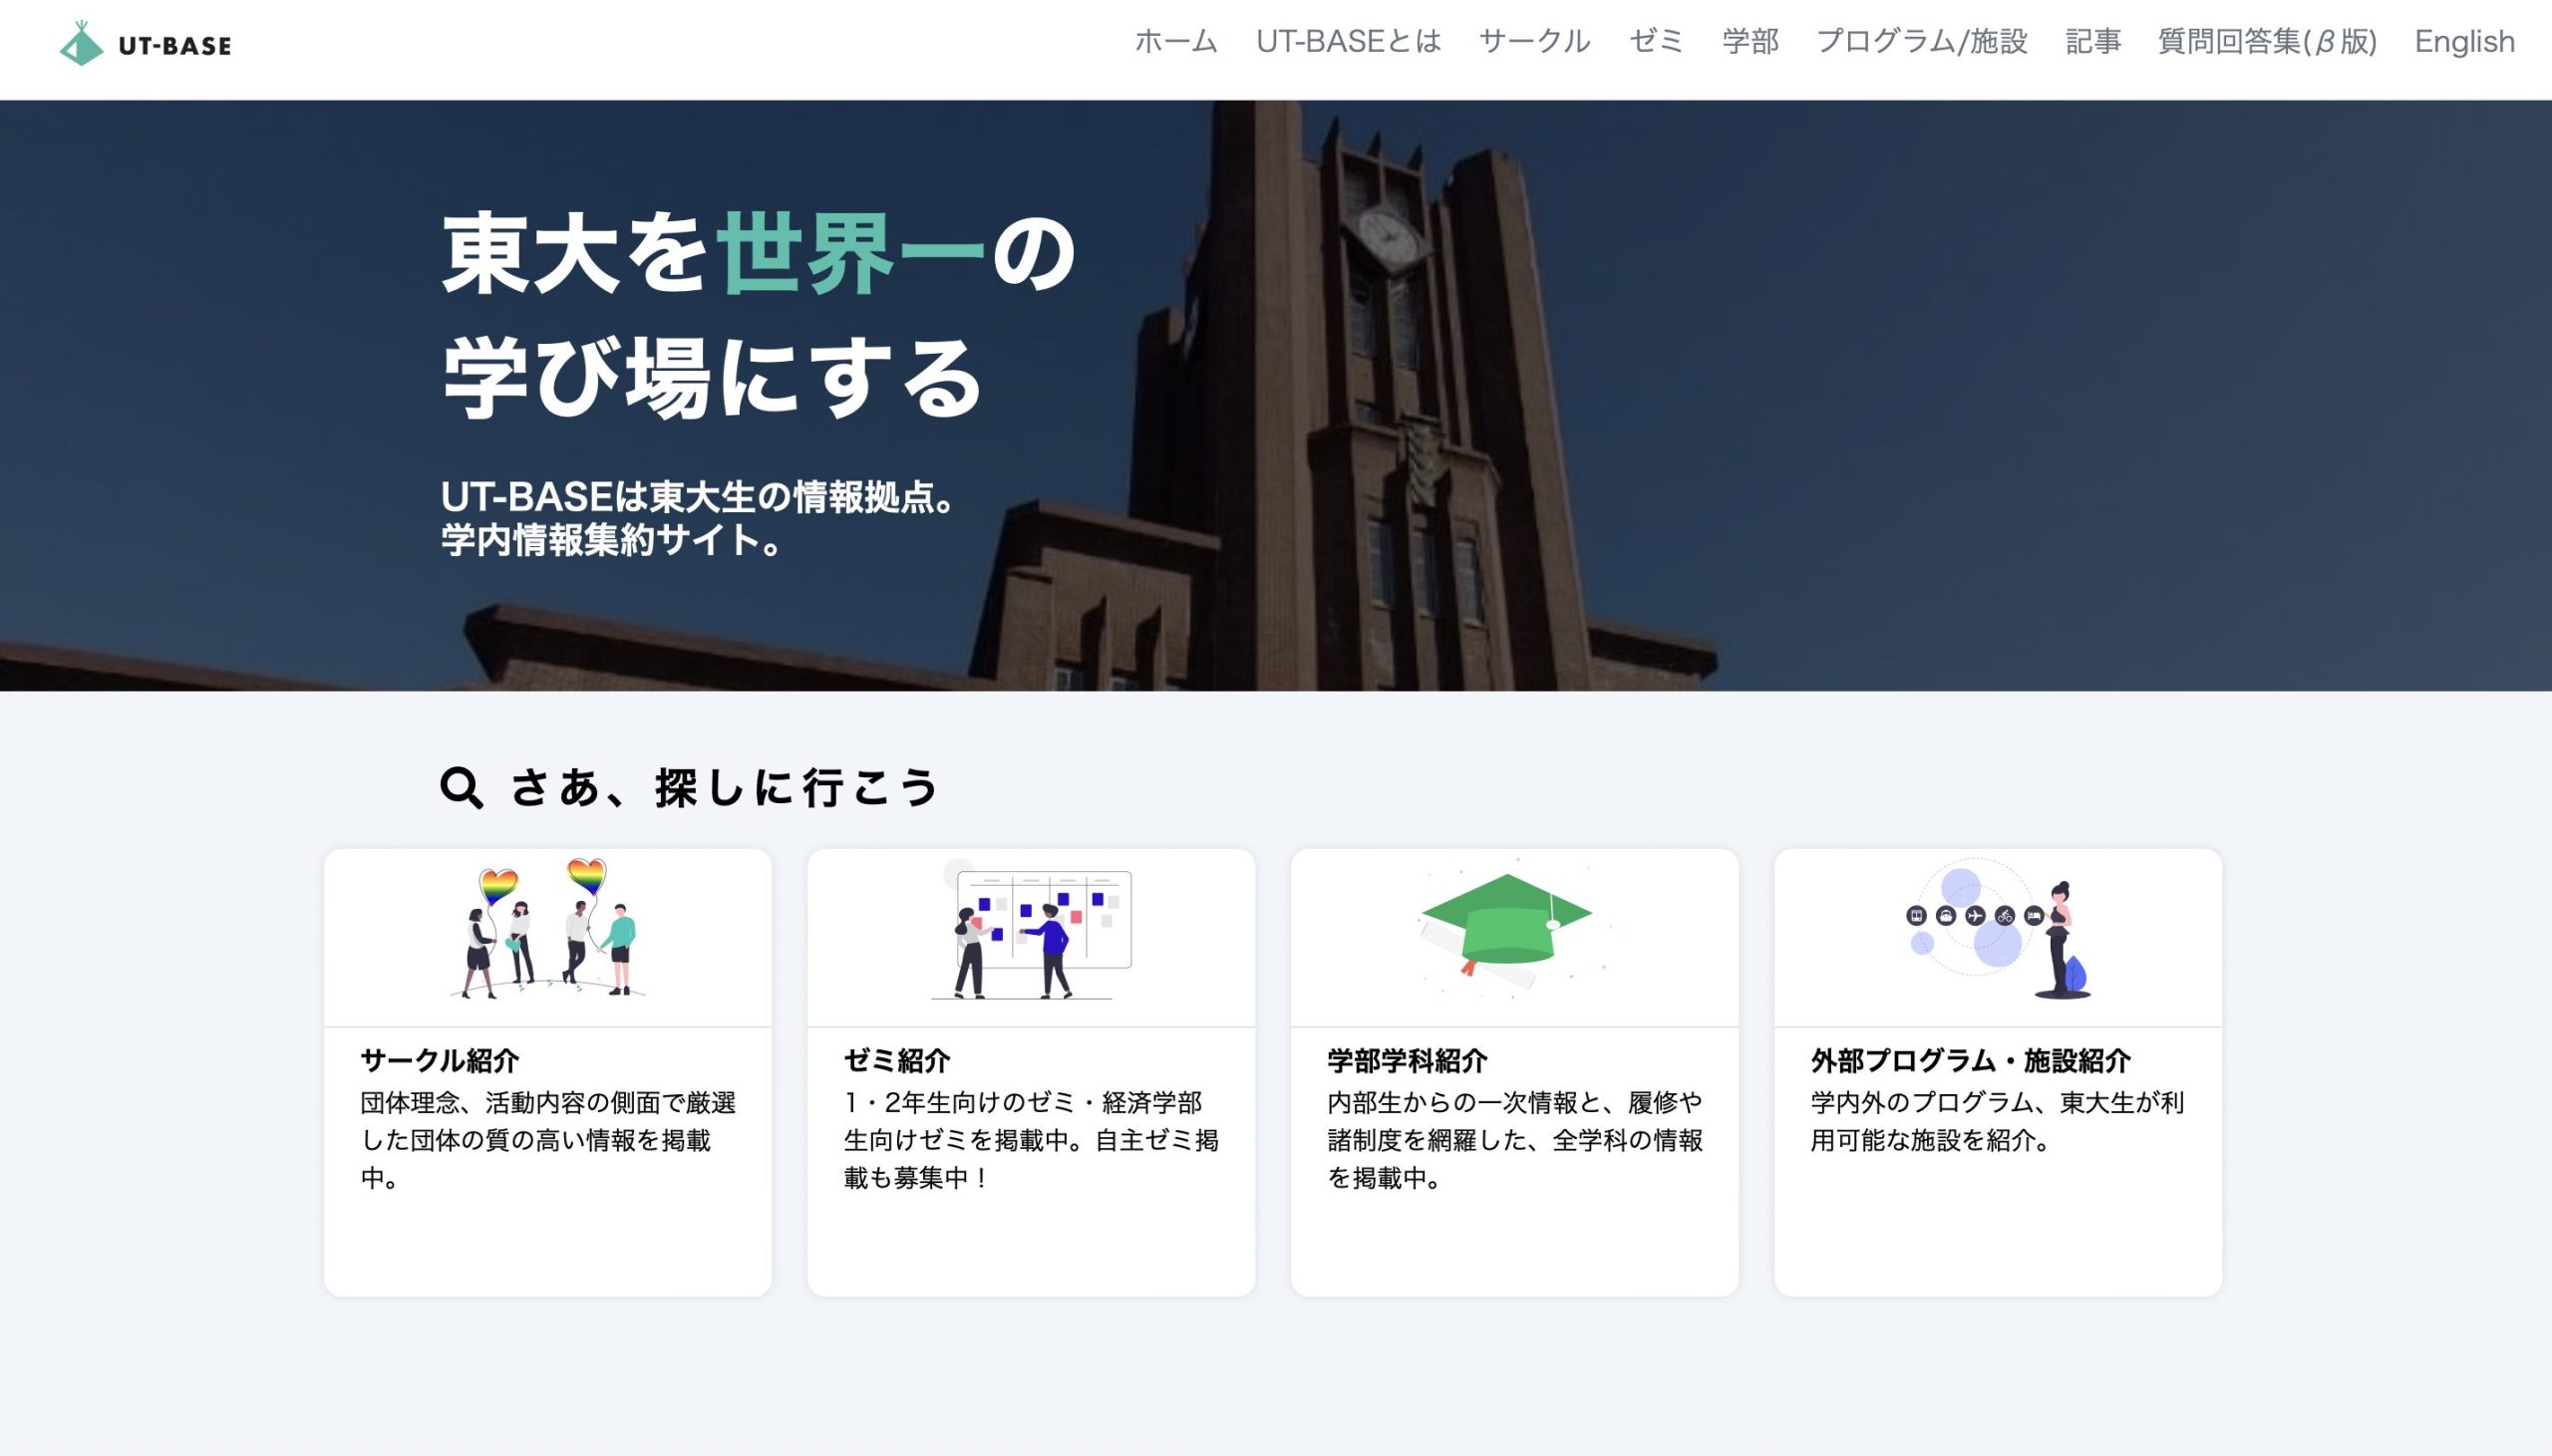Open 記事 in the header menu

point(2093,42)
